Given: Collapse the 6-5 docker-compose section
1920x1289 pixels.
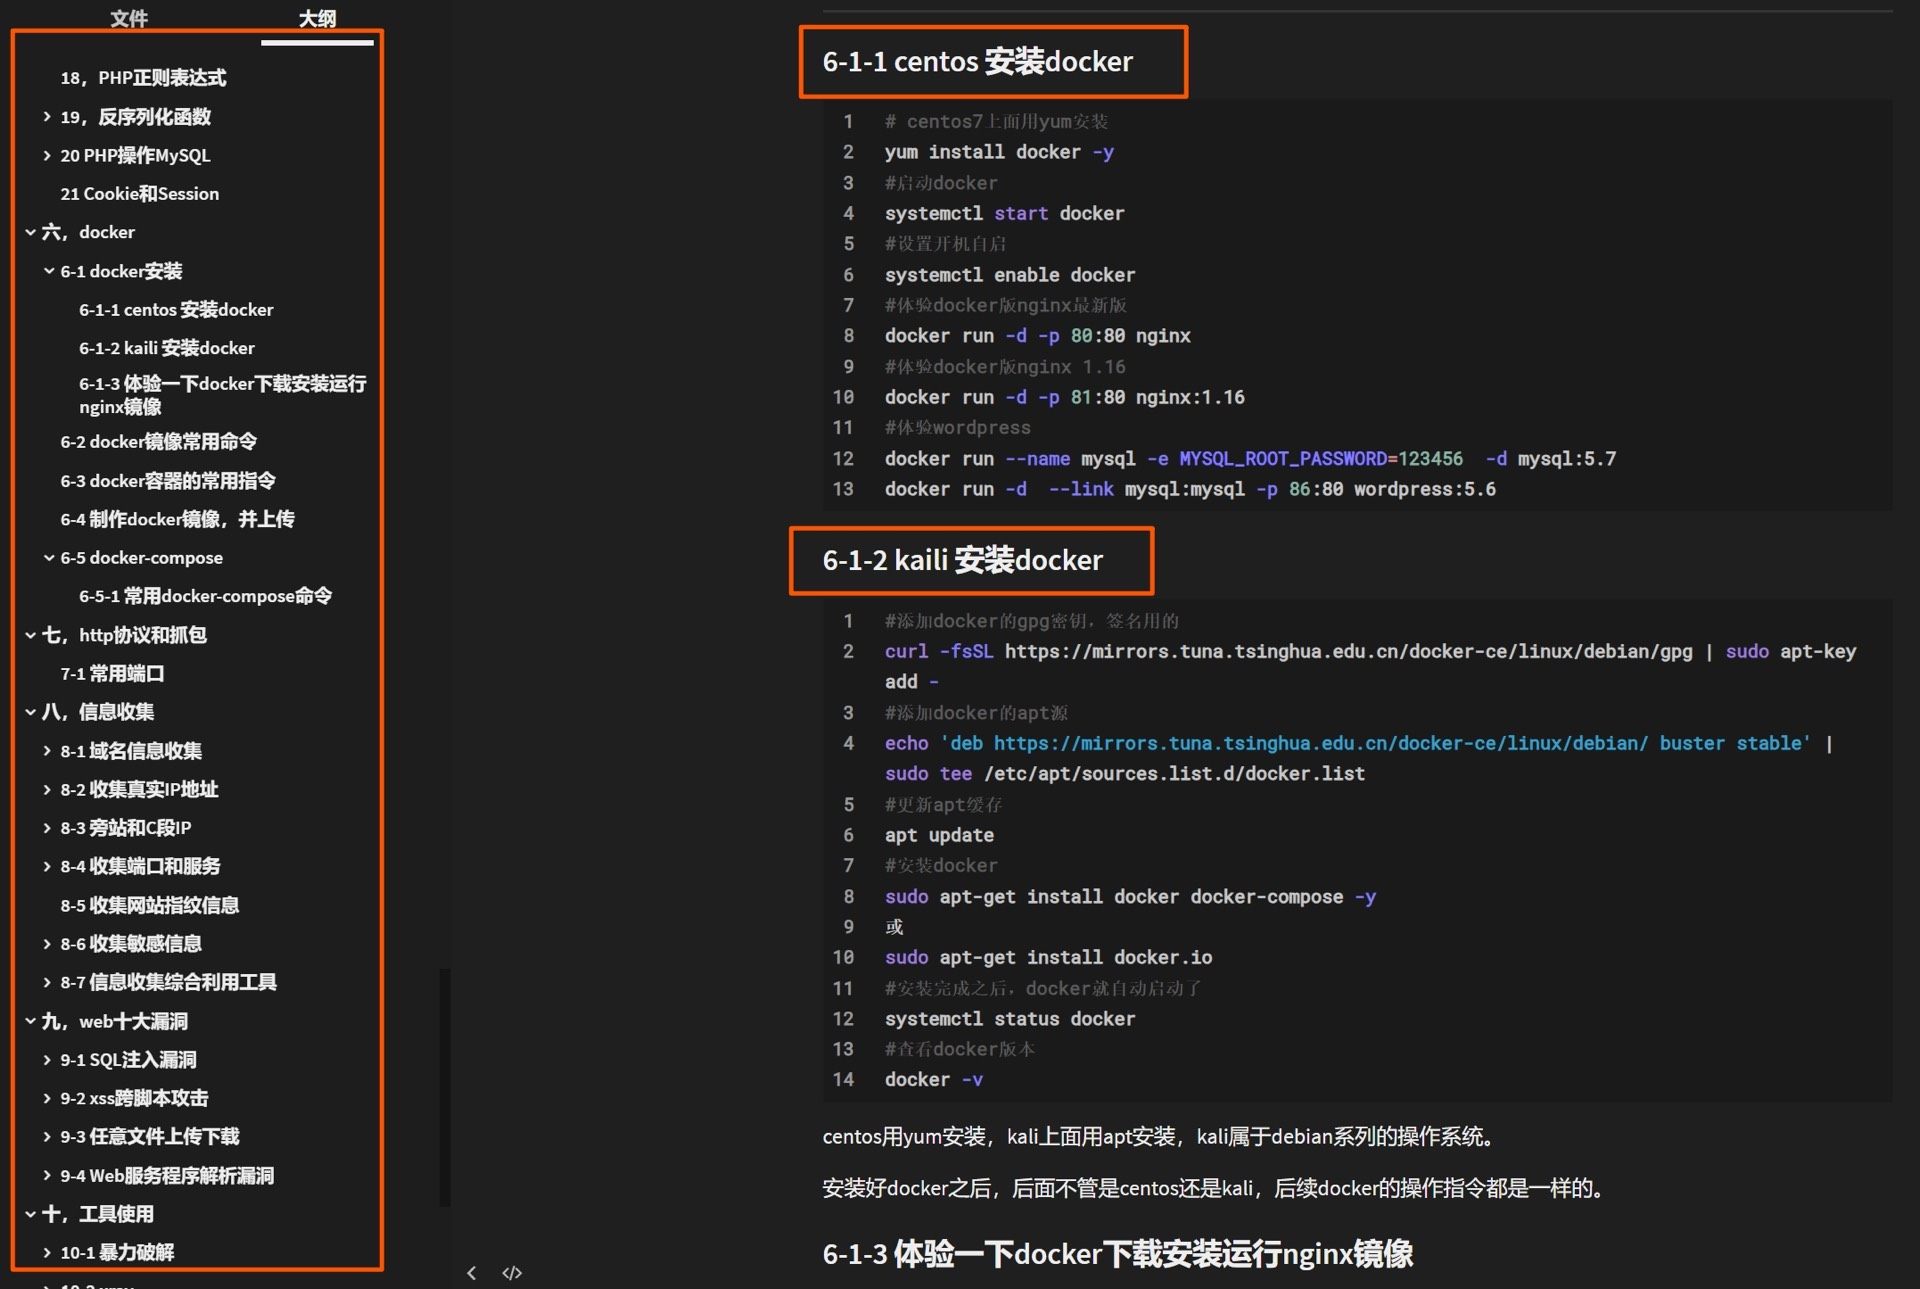Looking at the screenshot, I should (48, 558).
